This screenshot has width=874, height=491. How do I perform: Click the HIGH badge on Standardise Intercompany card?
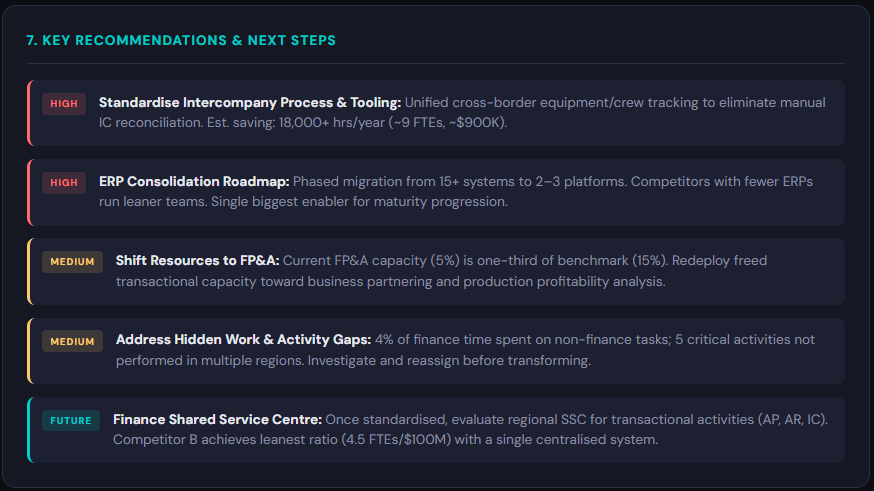coord(64,104)
